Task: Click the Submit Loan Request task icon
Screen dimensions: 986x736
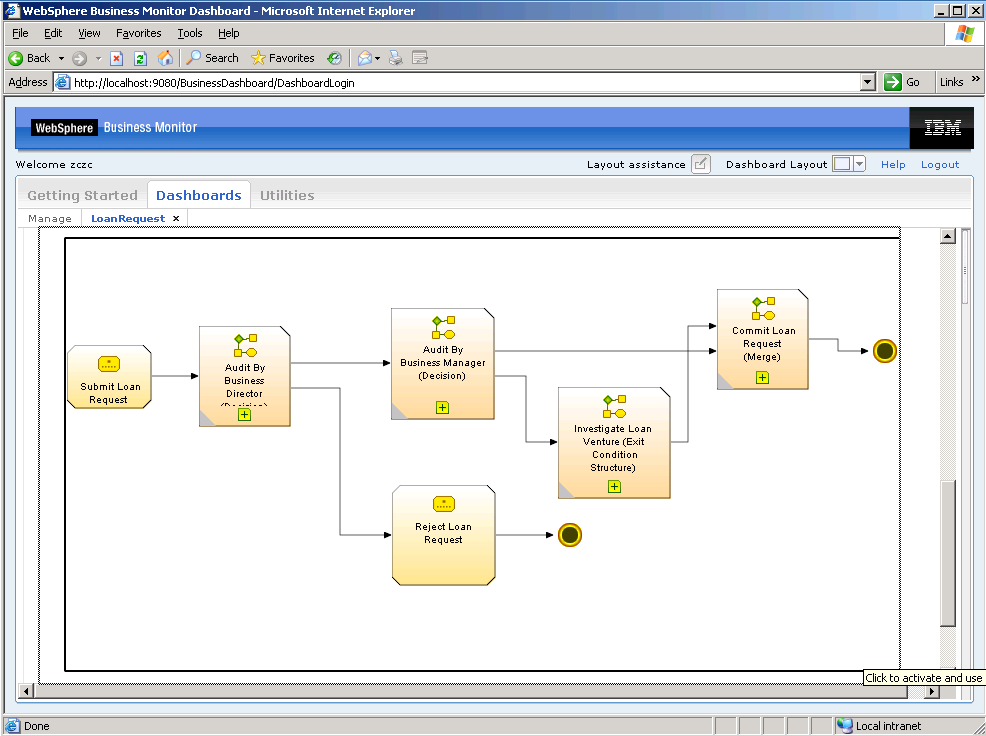Action: pyautogui.click(x=109, y=364)
